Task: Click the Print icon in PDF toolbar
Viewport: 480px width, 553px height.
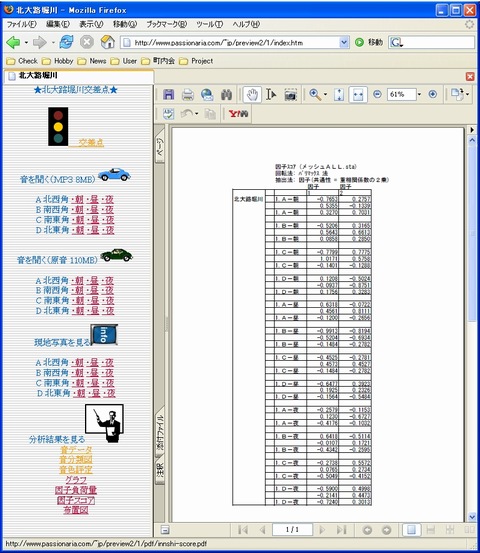Action: coord(188,95)
